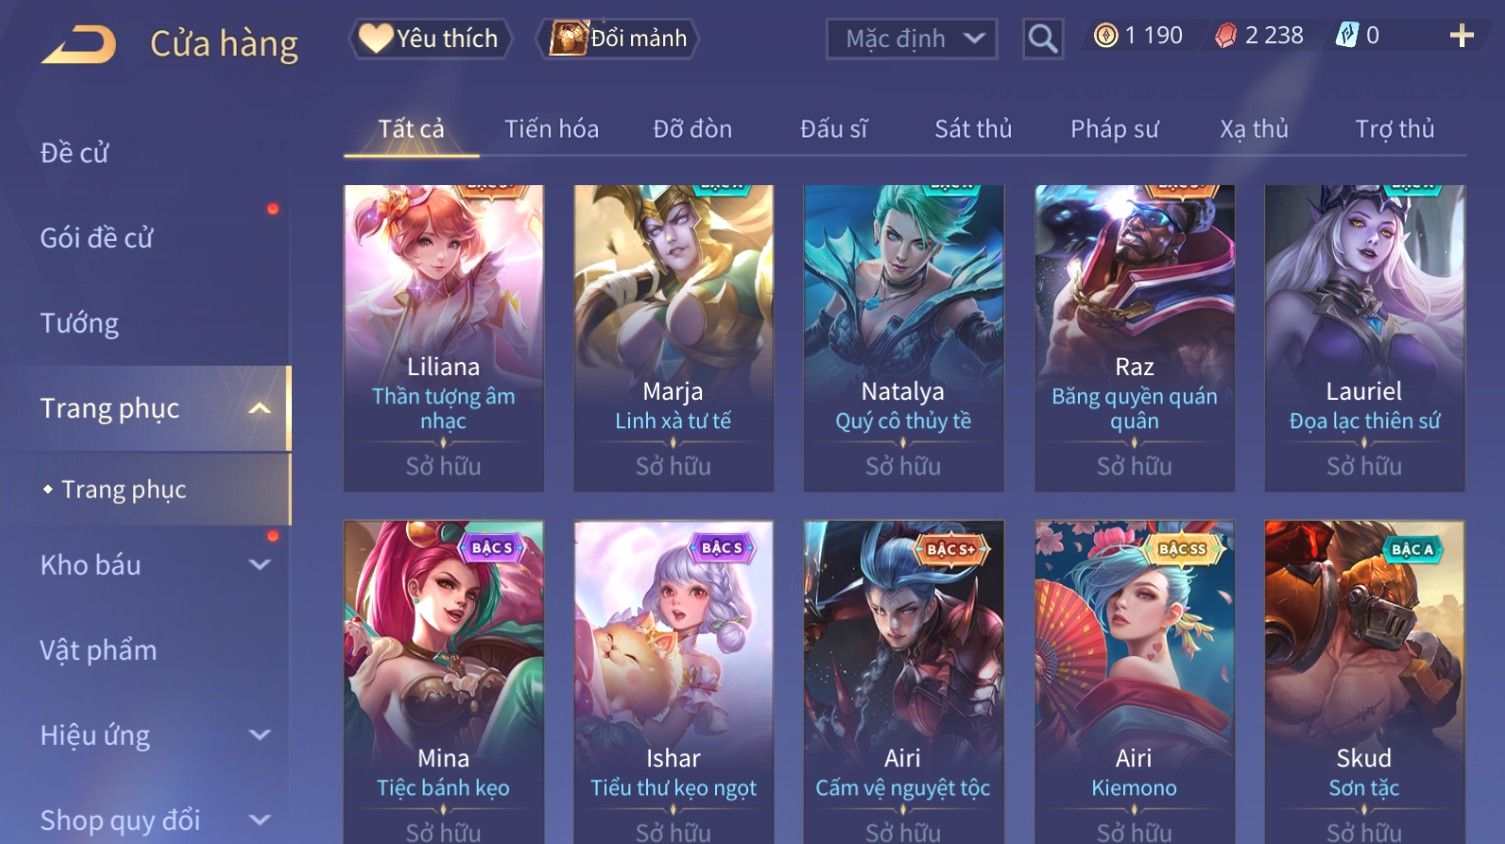Expand the Hiệu ứng sidebar section
The width and height of the screenshot is (1505, 844).
tap(260, 735)
